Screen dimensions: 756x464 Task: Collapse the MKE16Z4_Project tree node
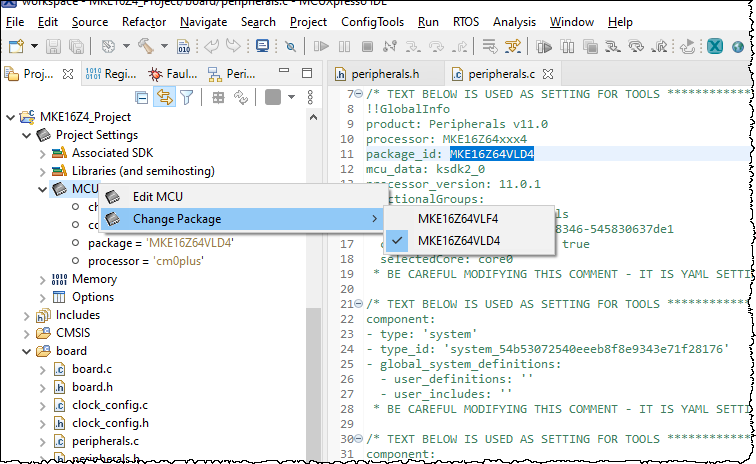(10, 117)
